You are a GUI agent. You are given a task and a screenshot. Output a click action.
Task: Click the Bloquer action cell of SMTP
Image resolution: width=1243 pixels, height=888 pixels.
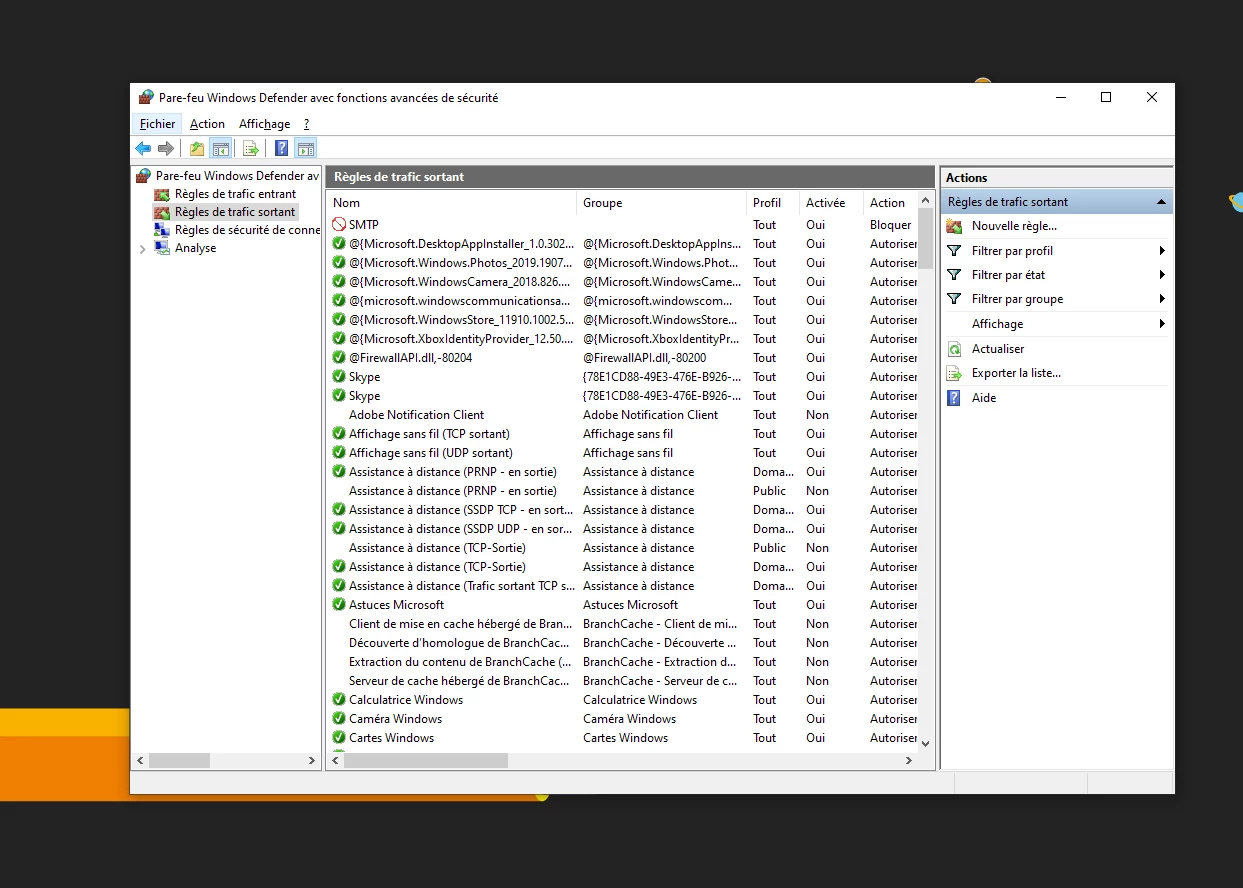coord(890,225)
